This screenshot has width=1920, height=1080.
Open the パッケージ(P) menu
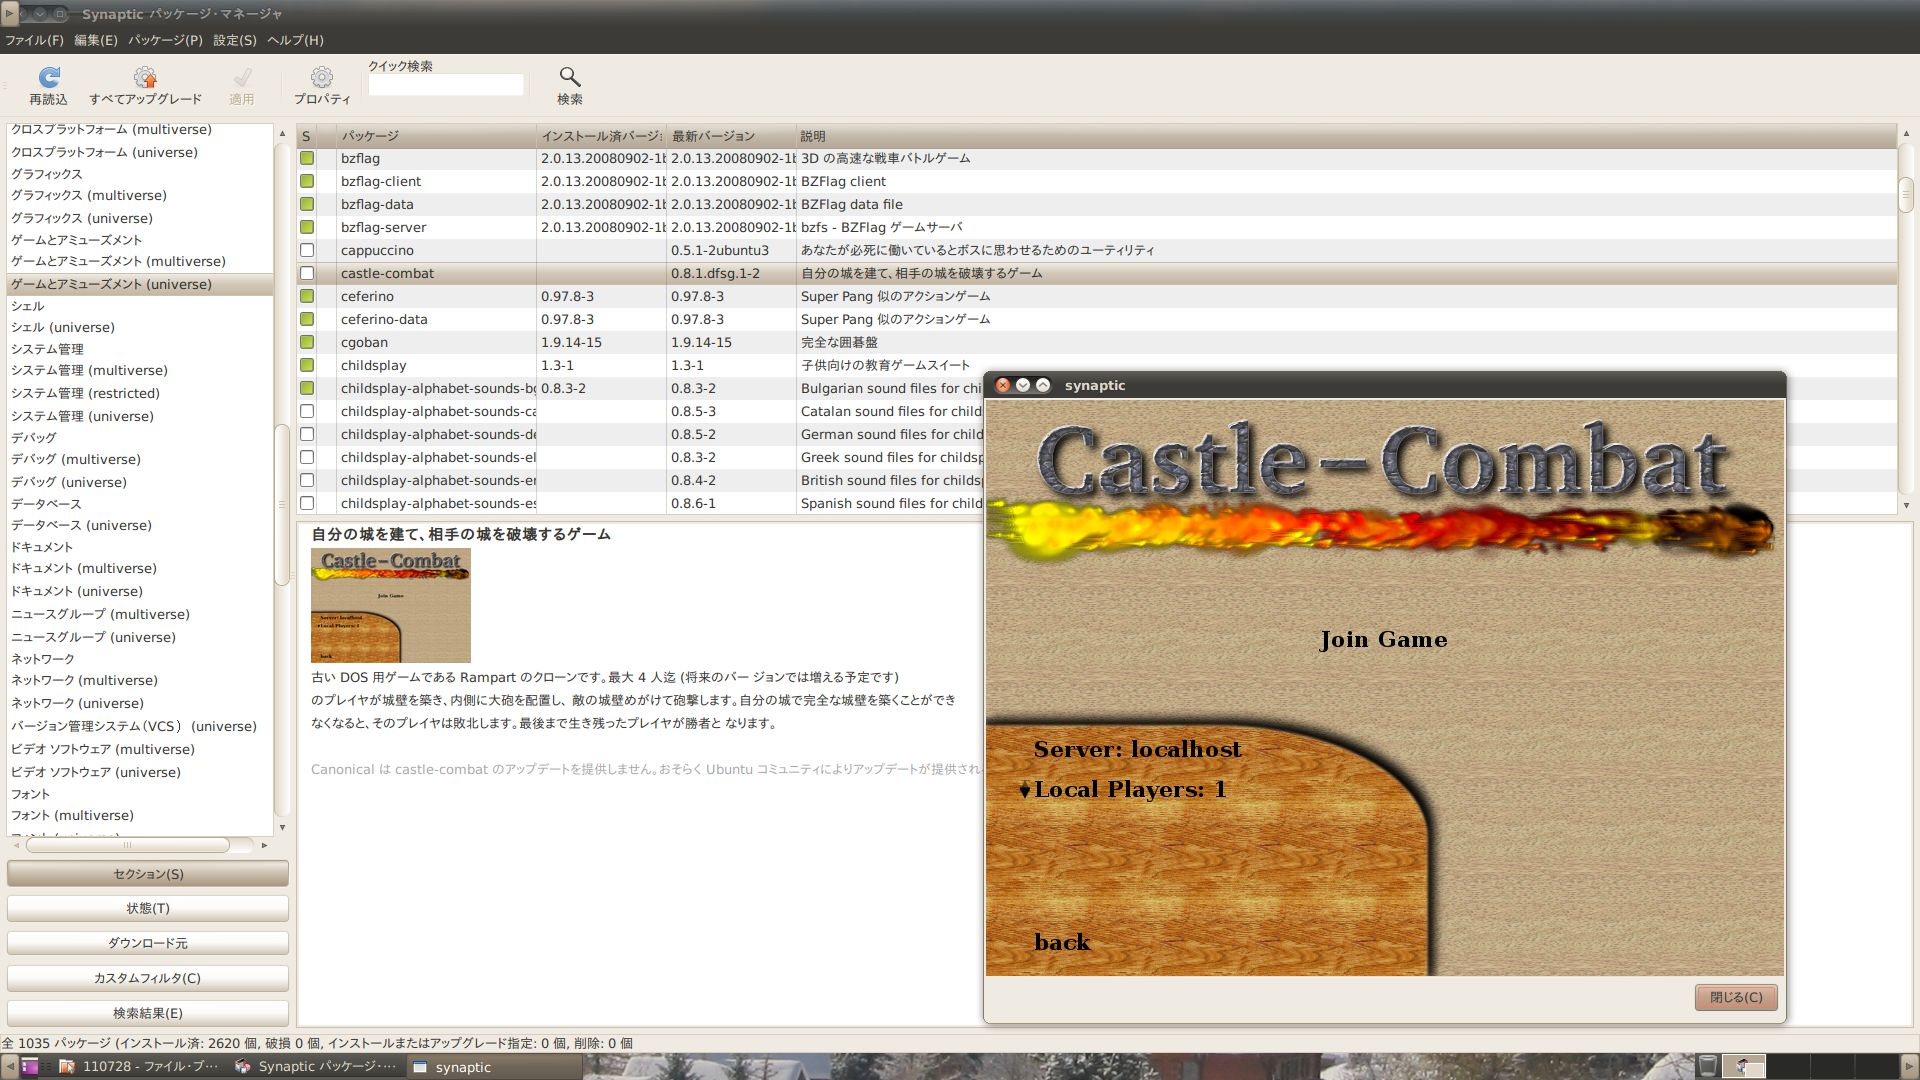click(x=165, y=40)
